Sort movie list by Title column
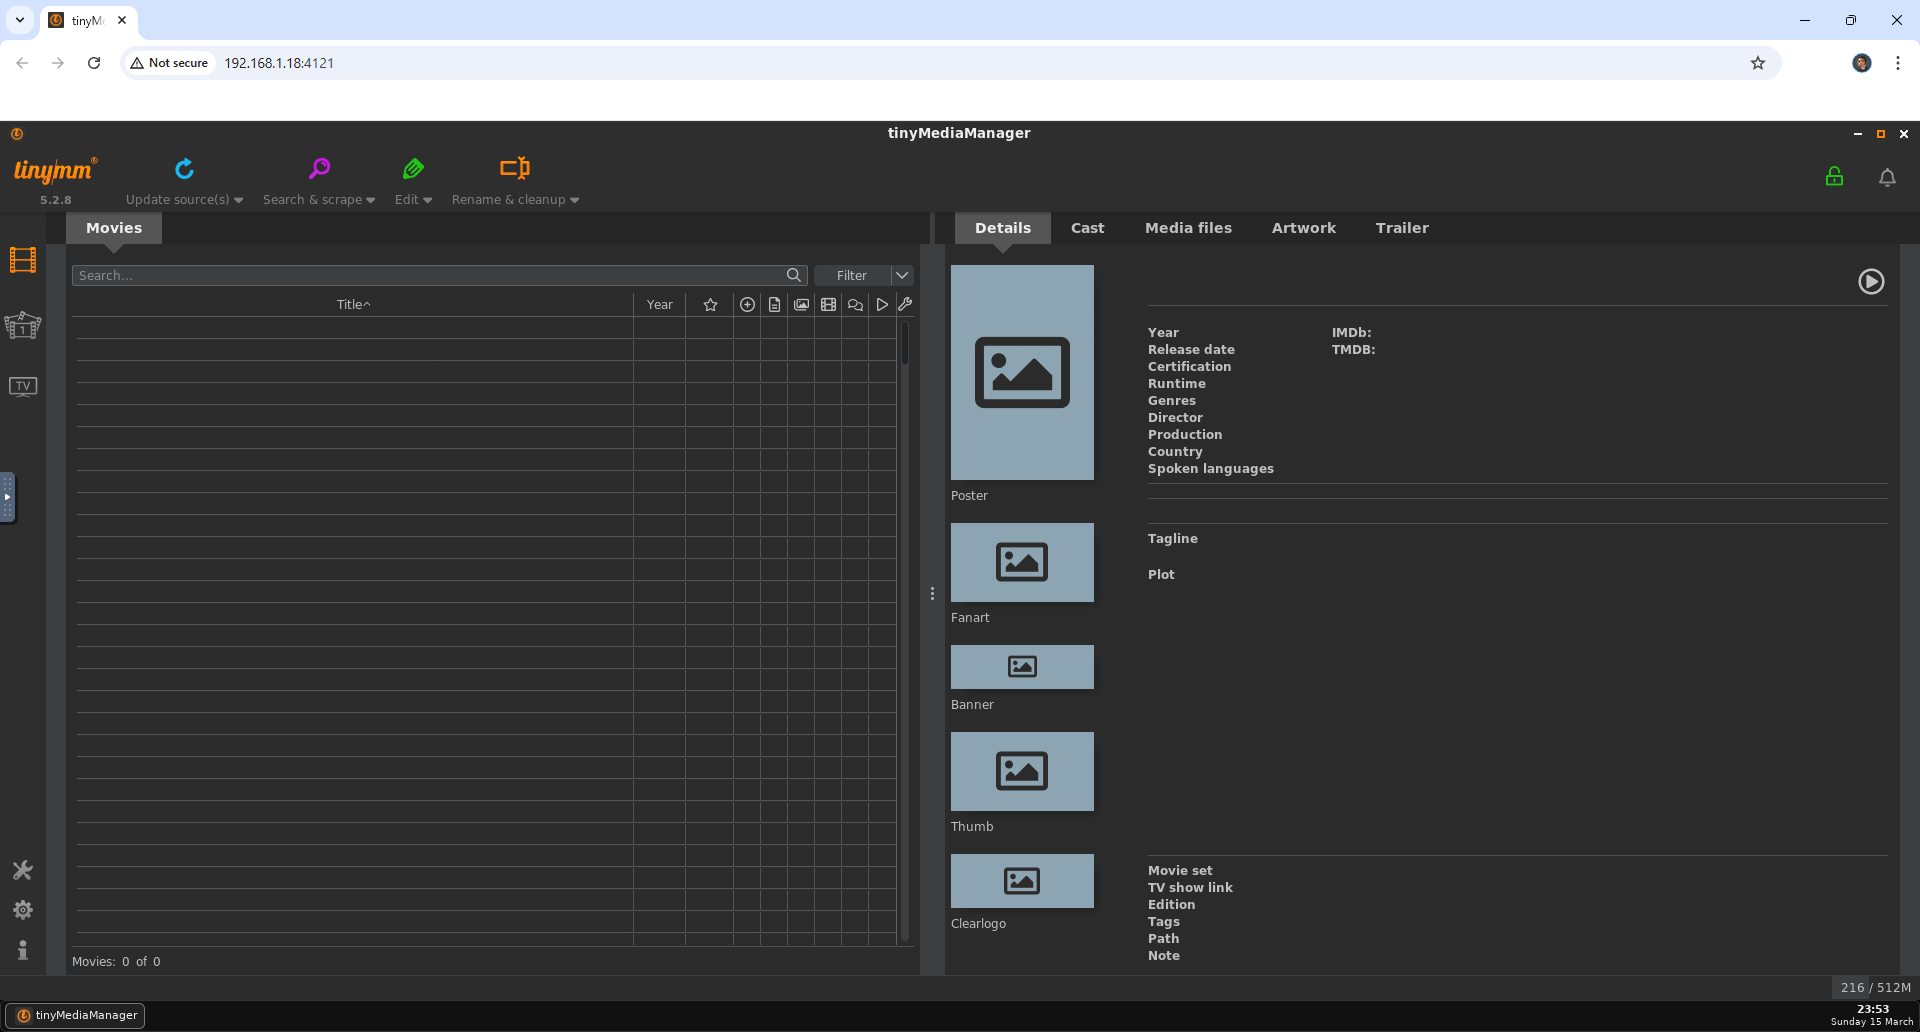This screenshot has height=1032, width=1920. click(353, 305)
